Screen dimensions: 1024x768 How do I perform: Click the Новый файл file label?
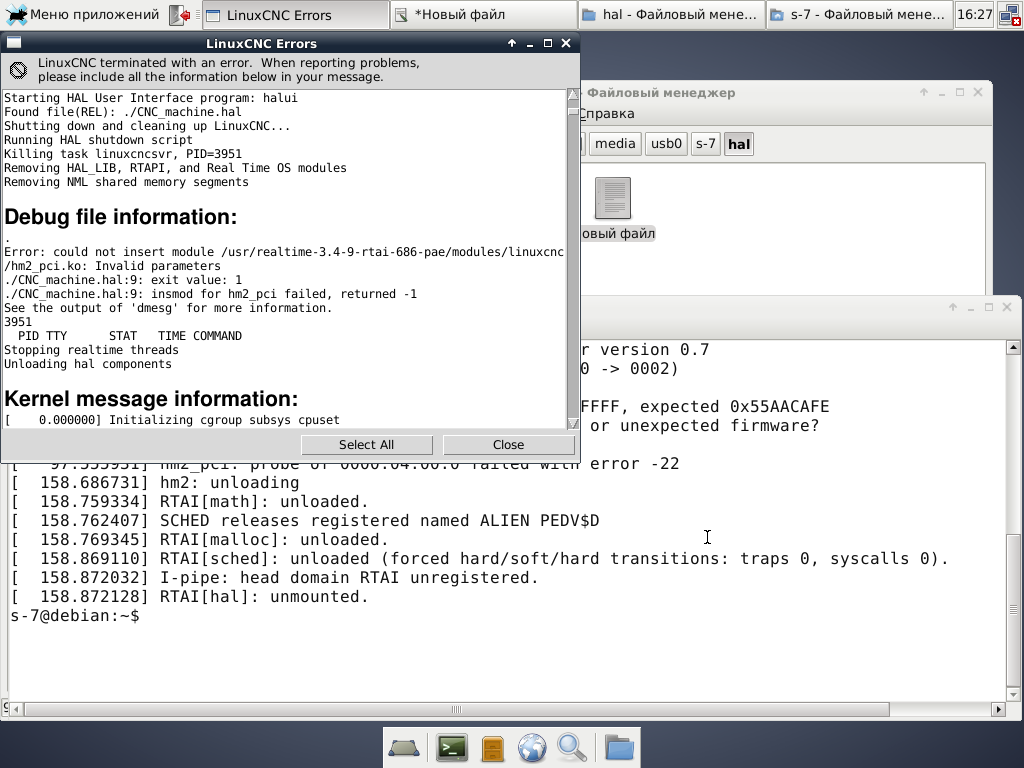pos(618,234)
